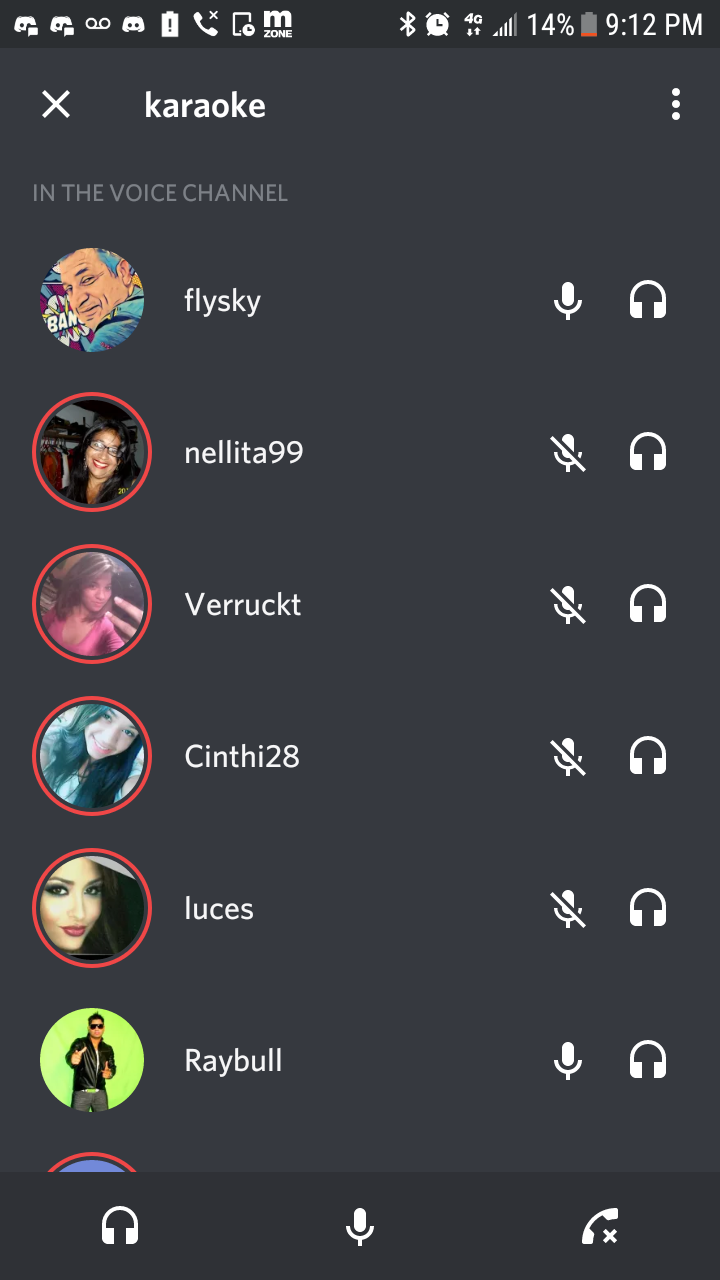Toggle your mute with bottom microphone button
The height and width of the screenshot is (1280, 720).
360,1226
